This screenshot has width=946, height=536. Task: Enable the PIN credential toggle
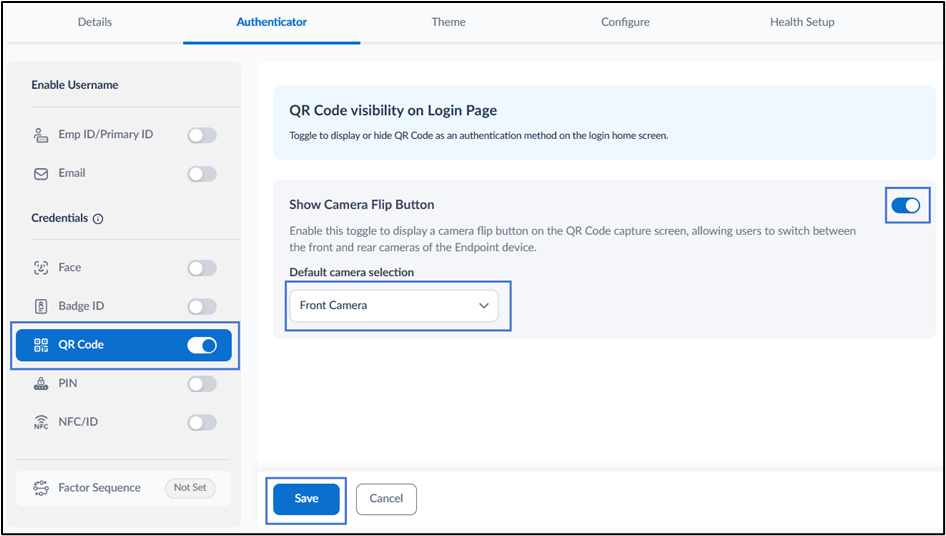pyautogui.click(x=202, y=384)
